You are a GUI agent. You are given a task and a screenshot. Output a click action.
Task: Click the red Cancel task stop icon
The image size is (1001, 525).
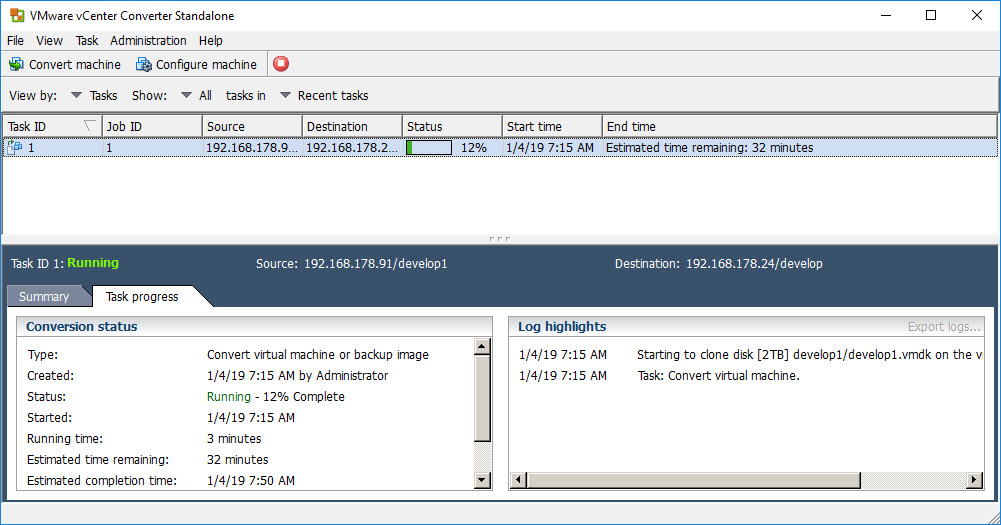coord(281,64)
